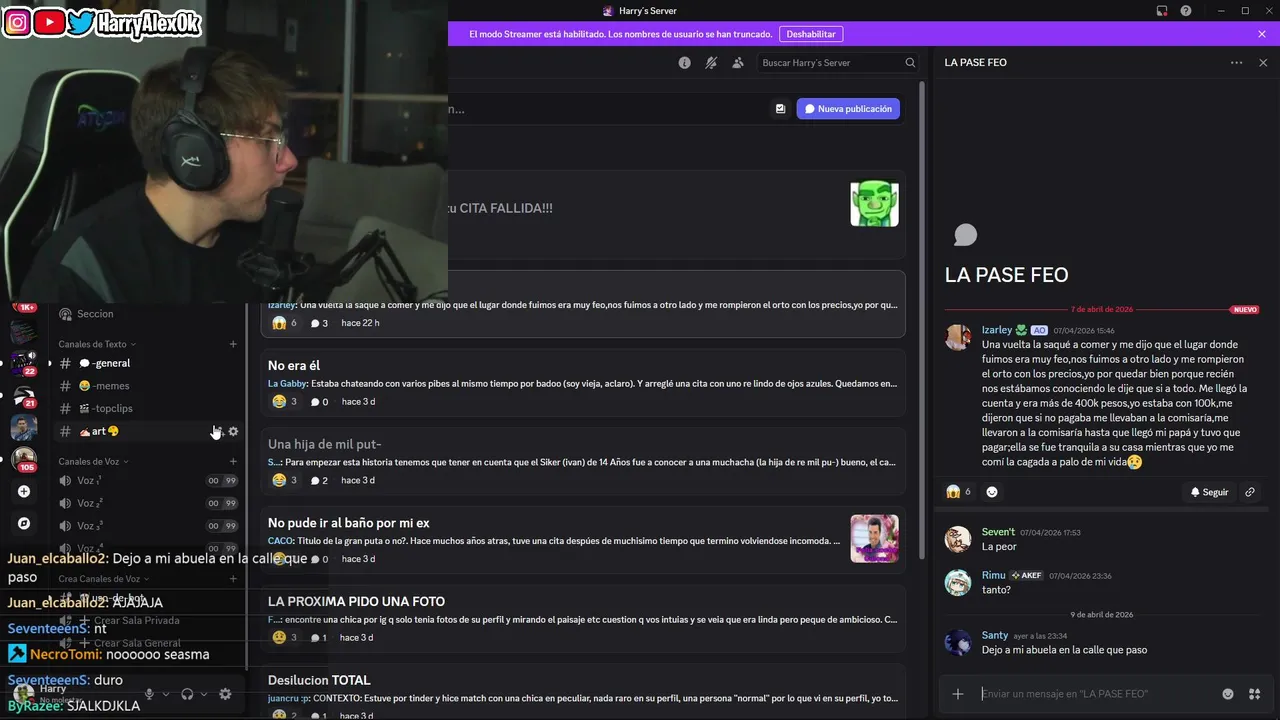Select the -general text channel
Image resolution: width=1280 pixels, height=720 pixels.
click(147, 363)
